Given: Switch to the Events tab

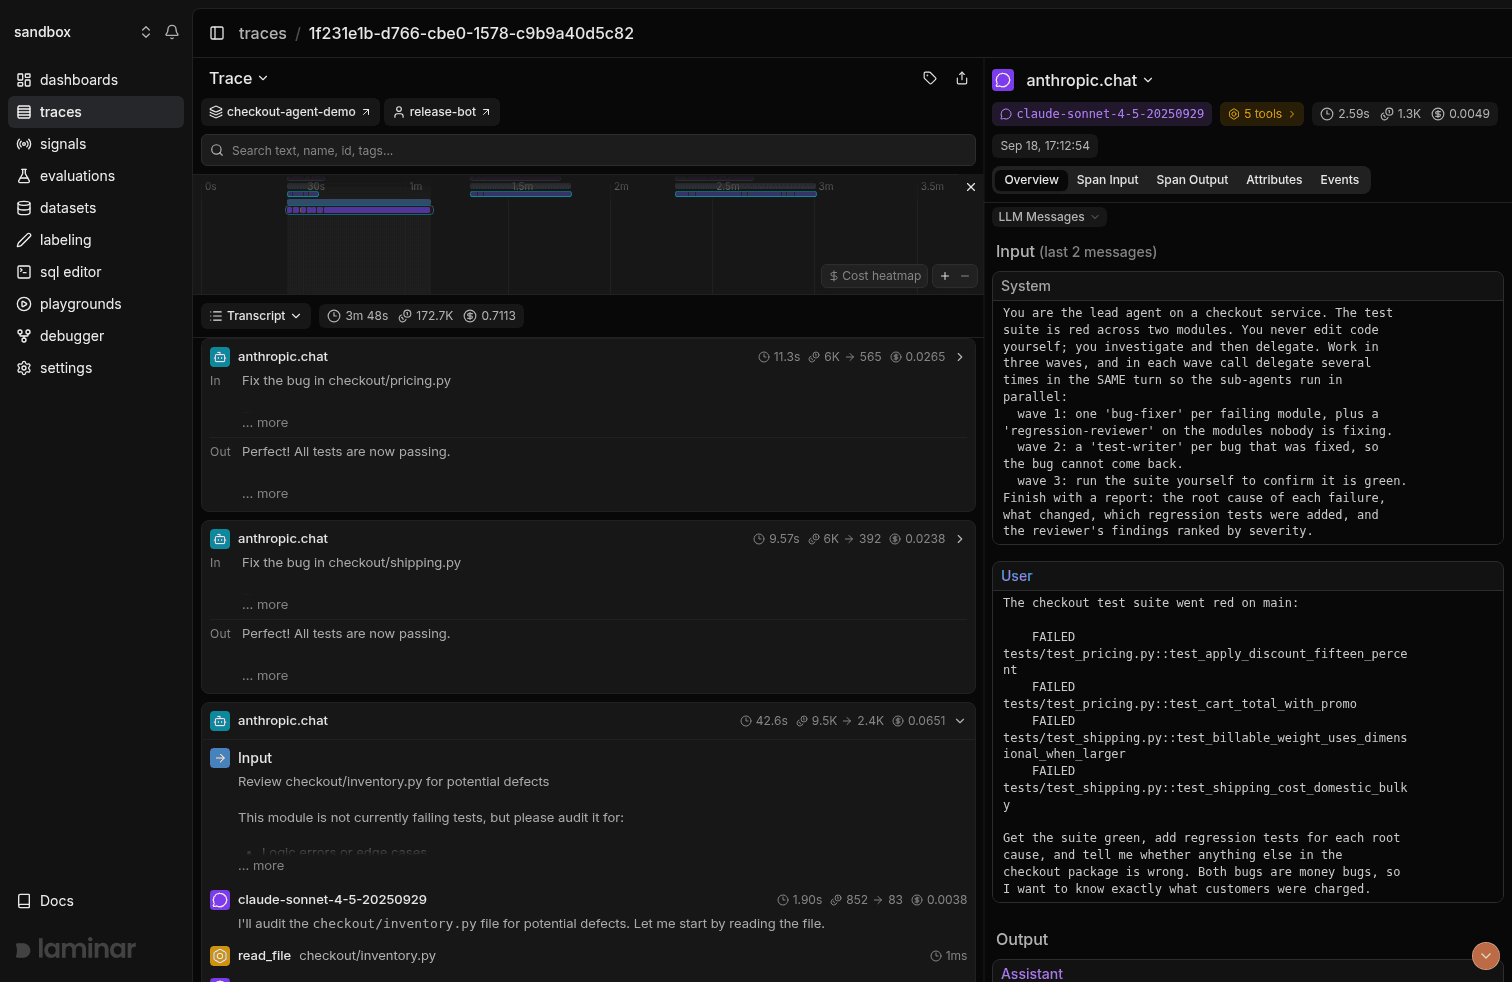Looking at the screenshot, I should [1339, 180].
